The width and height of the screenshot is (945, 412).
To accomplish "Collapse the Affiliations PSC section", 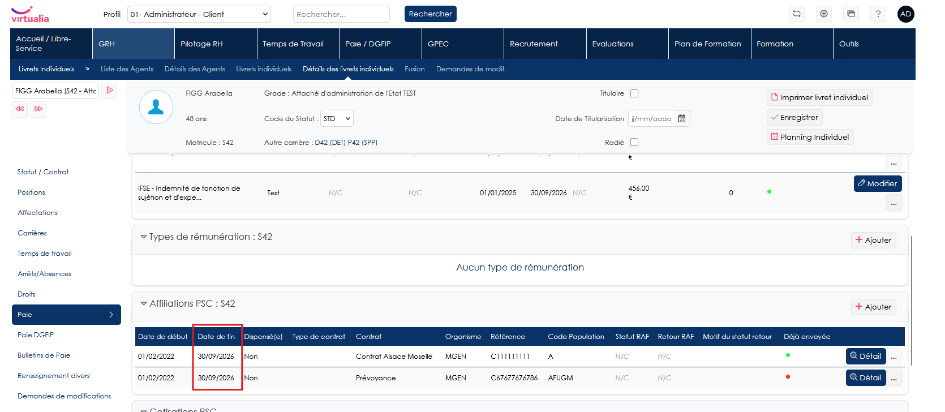I will [143, 304].
